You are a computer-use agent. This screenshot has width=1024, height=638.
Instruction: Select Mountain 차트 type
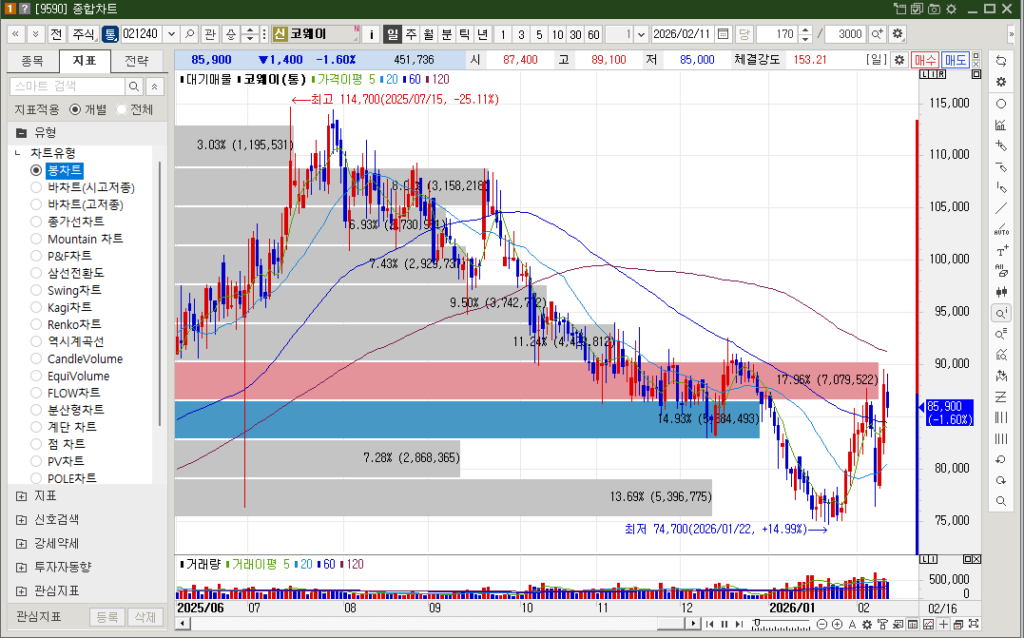pyautogui.click(x=37, y=239)
